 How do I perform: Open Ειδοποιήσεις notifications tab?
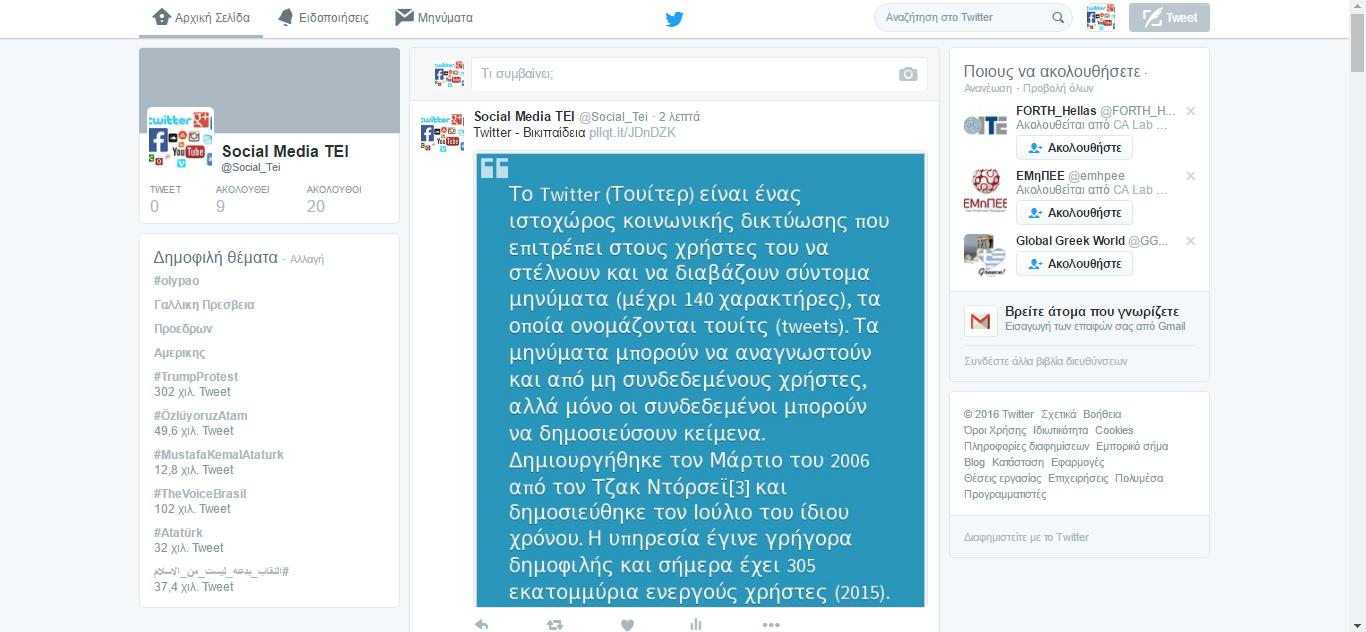click(322, 18)
